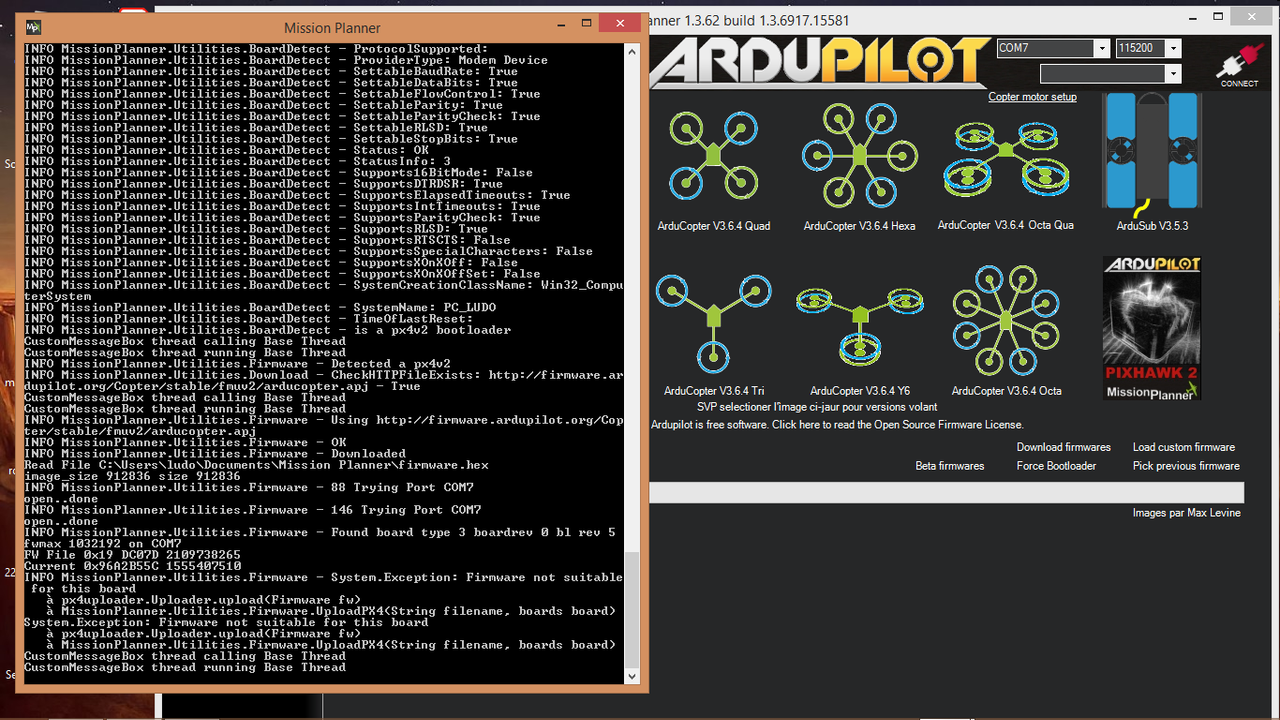Viewport: 1280px width, 720px height.
Task: Click Download firmwares
Action: tap(1063, 447)
